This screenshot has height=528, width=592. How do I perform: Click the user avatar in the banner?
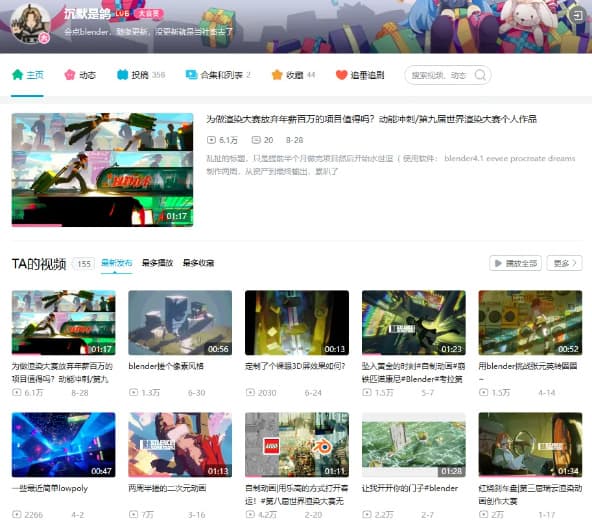(x=30, y=24)
